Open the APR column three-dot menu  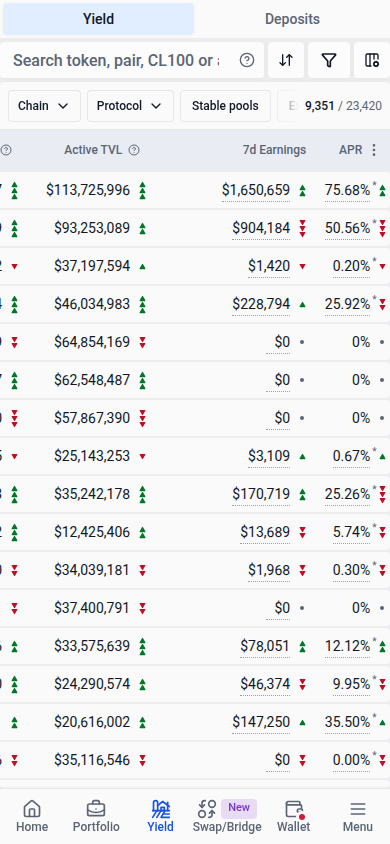(x=374, y=150)
